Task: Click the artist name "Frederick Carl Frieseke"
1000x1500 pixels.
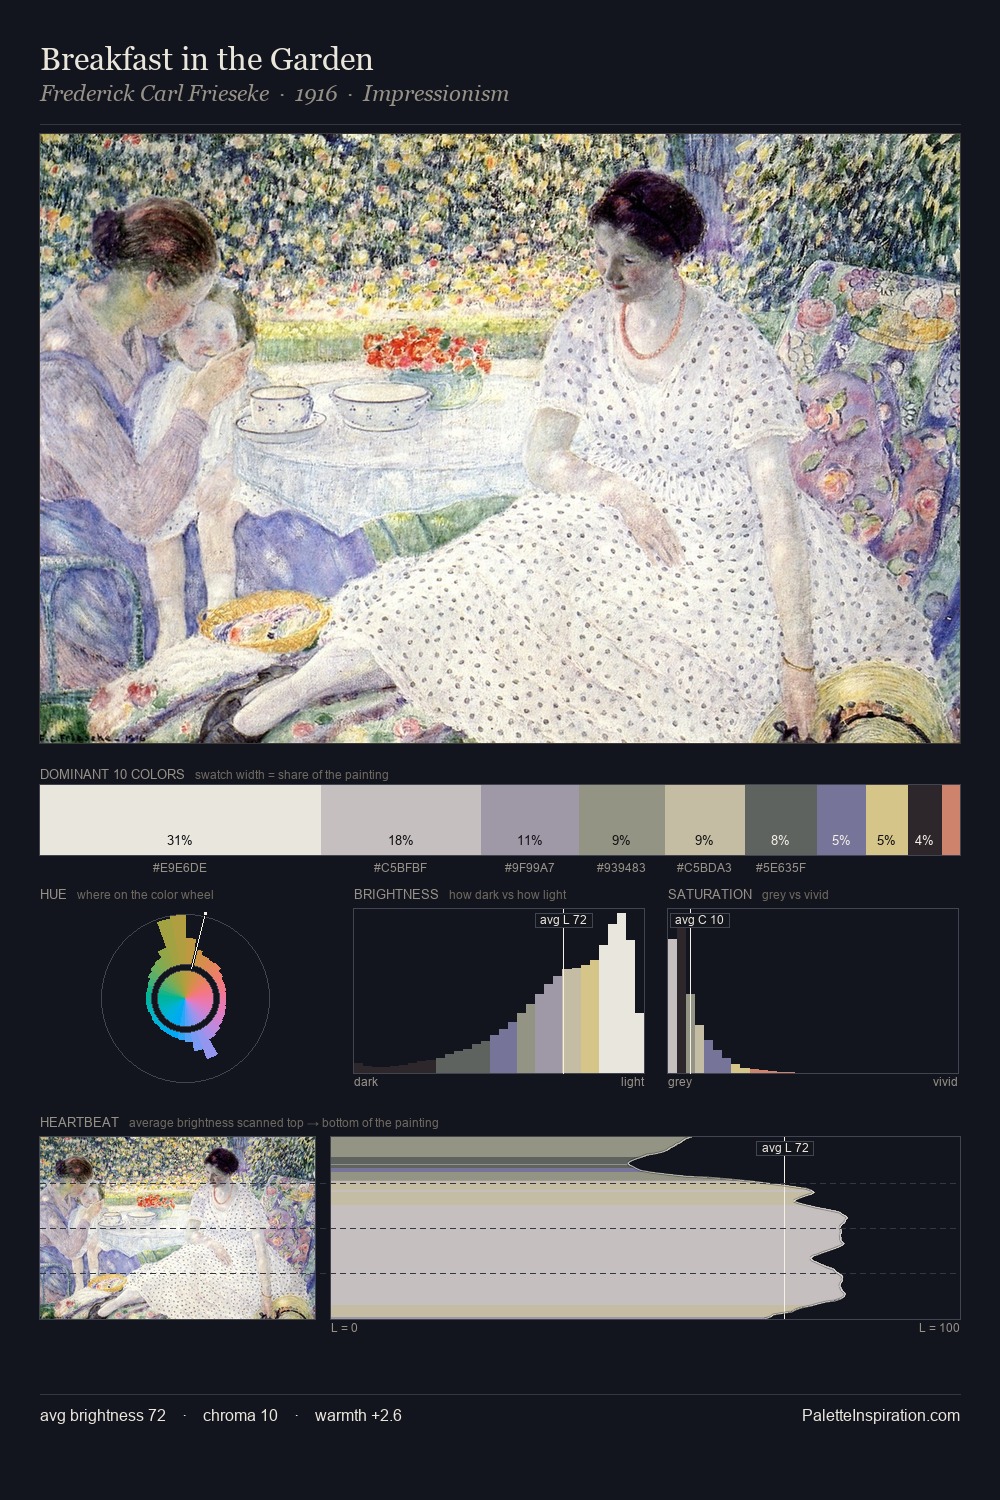Action: pos(154,94)
